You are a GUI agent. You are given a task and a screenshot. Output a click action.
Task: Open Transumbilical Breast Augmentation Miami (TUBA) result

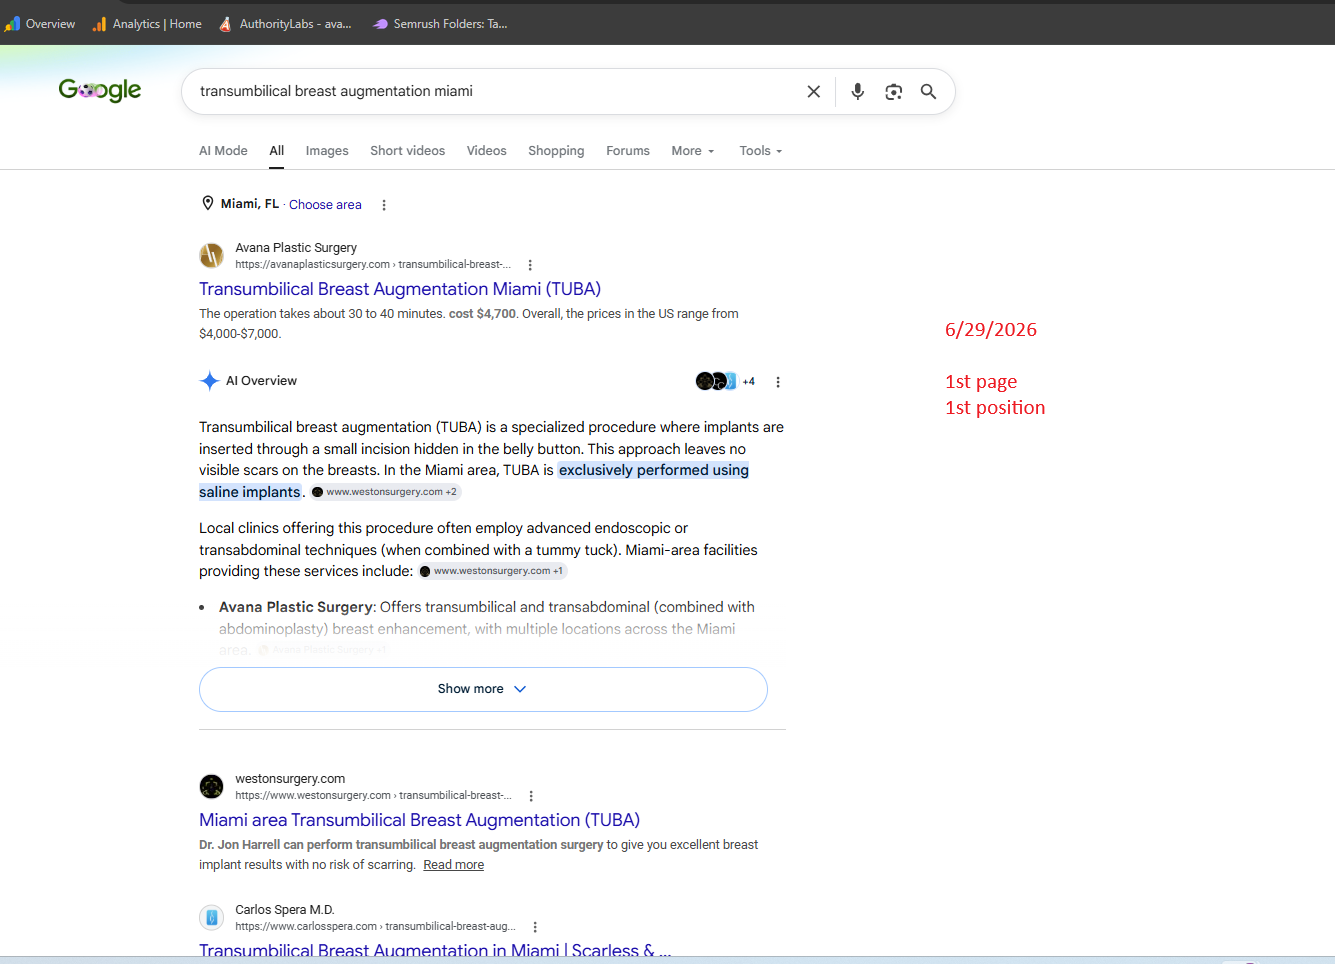coord(400,289)
